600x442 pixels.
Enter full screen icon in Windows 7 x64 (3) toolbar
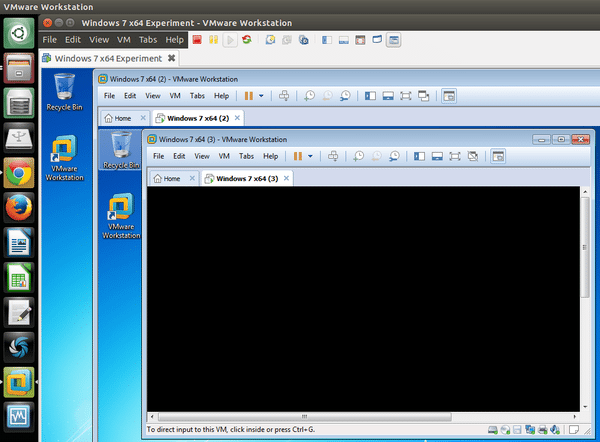[455, 156]
